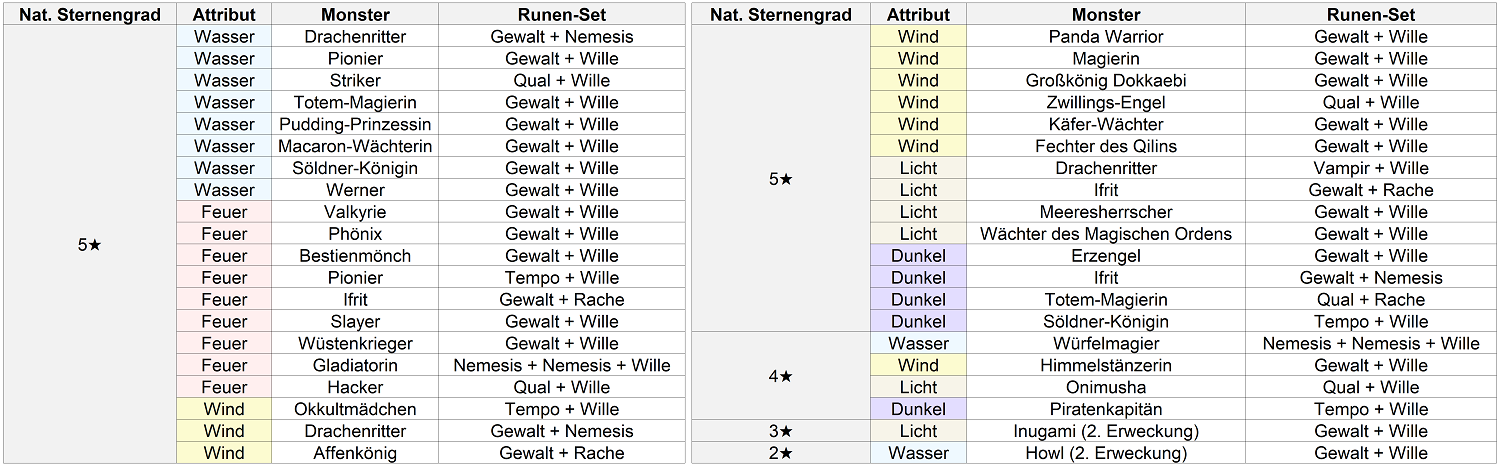
Task: Click the Inugami (2. Erweckung) cell
Action: (1106, 431)
